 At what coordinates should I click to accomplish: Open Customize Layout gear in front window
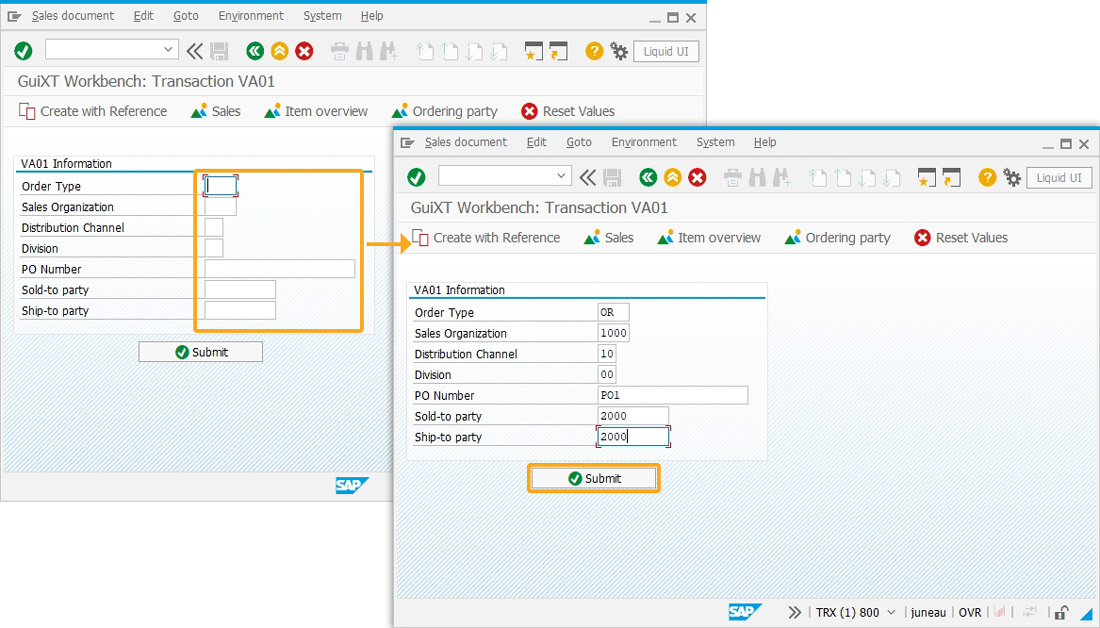point(1012,178)
